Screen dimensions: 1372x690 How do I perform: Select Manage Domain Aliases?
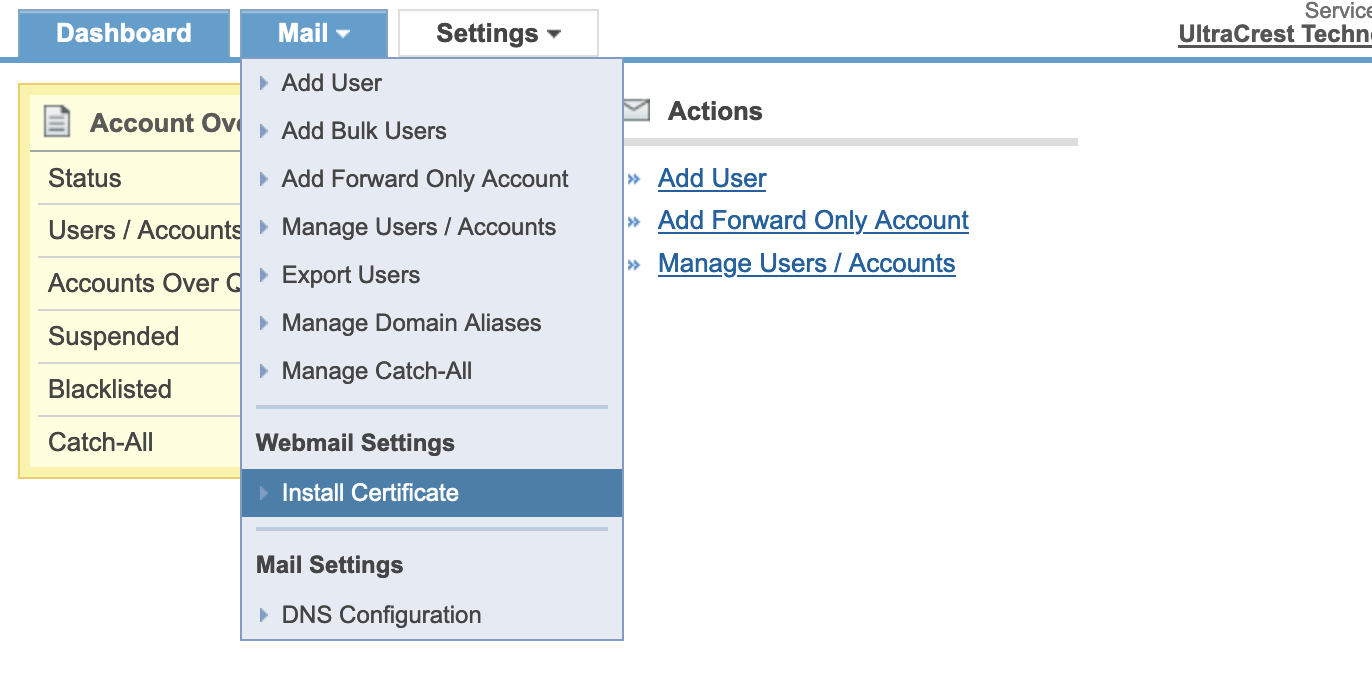tap(432, 323)
